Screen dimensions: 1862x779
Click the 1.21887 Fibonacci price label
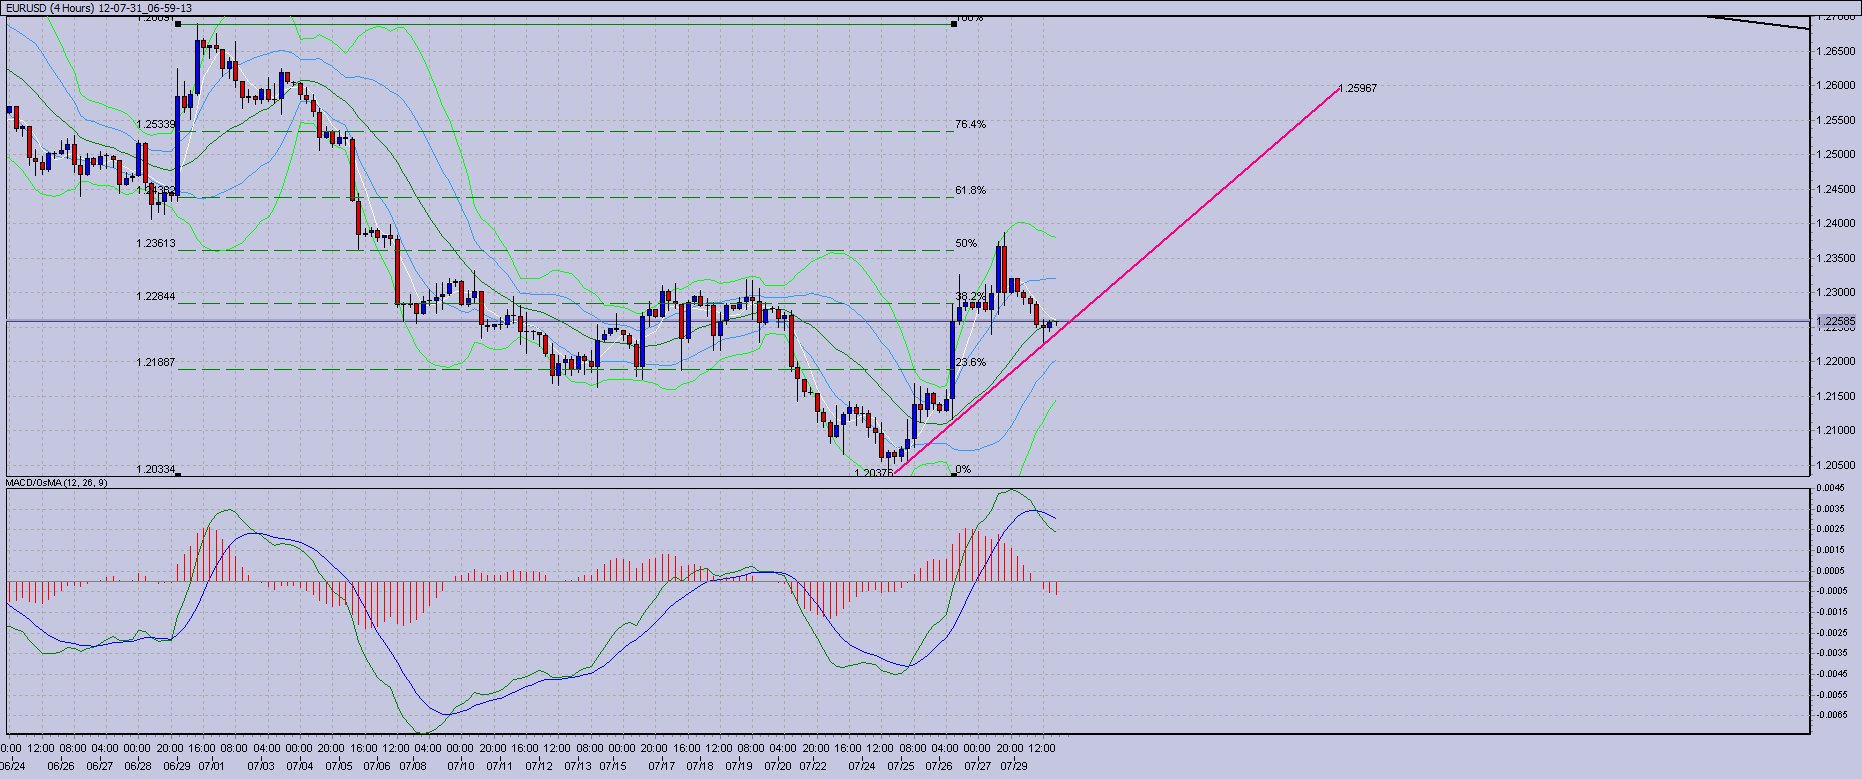(156, 363)
